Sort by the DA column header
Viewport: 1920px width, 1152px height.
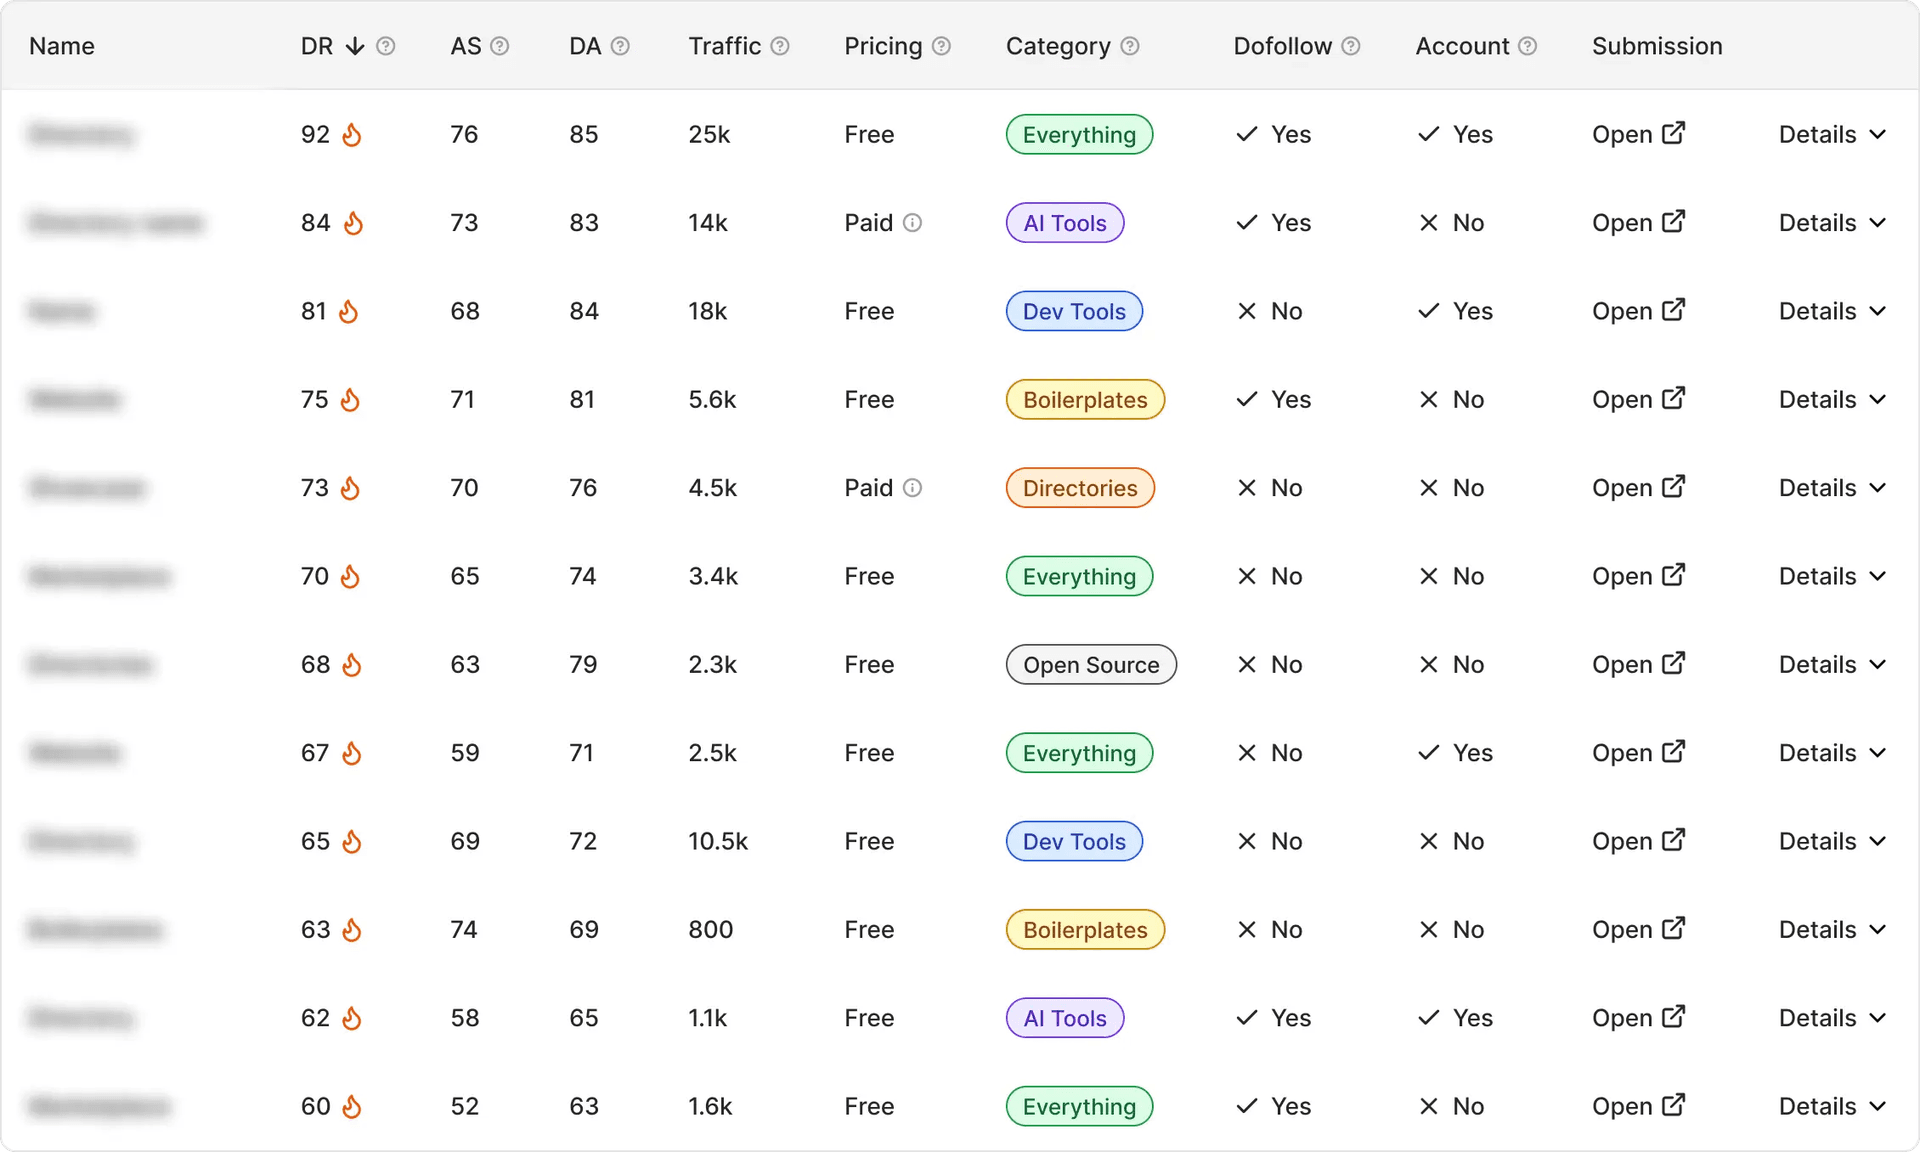[585, 46]
